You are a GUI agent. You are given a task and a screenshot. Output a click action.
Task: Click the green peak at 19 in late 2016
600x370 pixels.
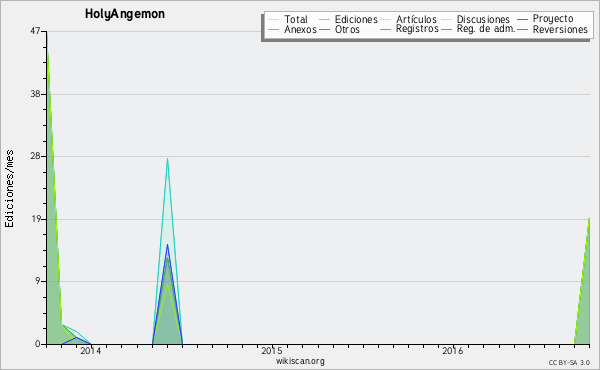tap(589, 218)
